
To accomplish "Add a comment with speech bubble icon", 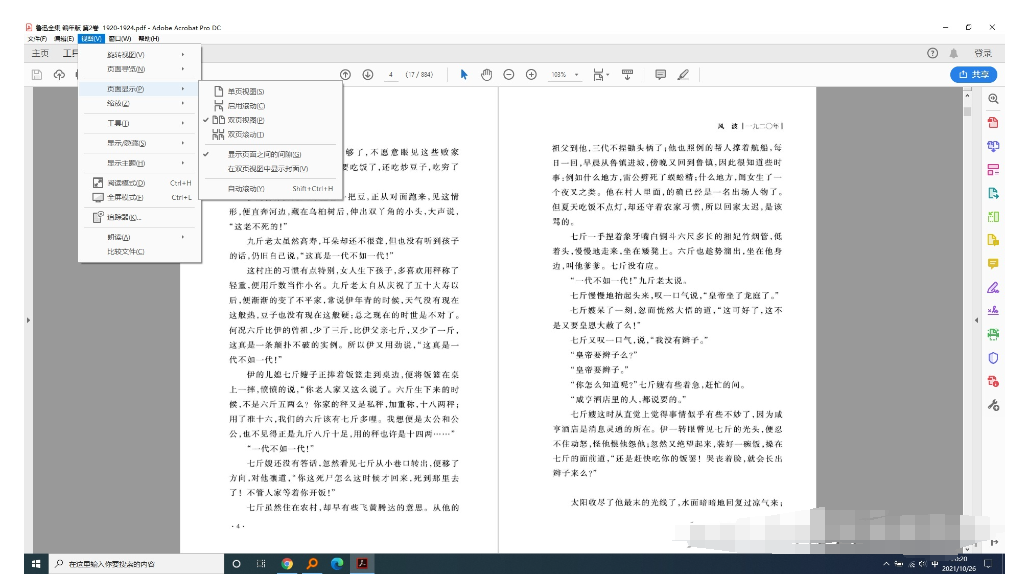I will click(661, 75).
